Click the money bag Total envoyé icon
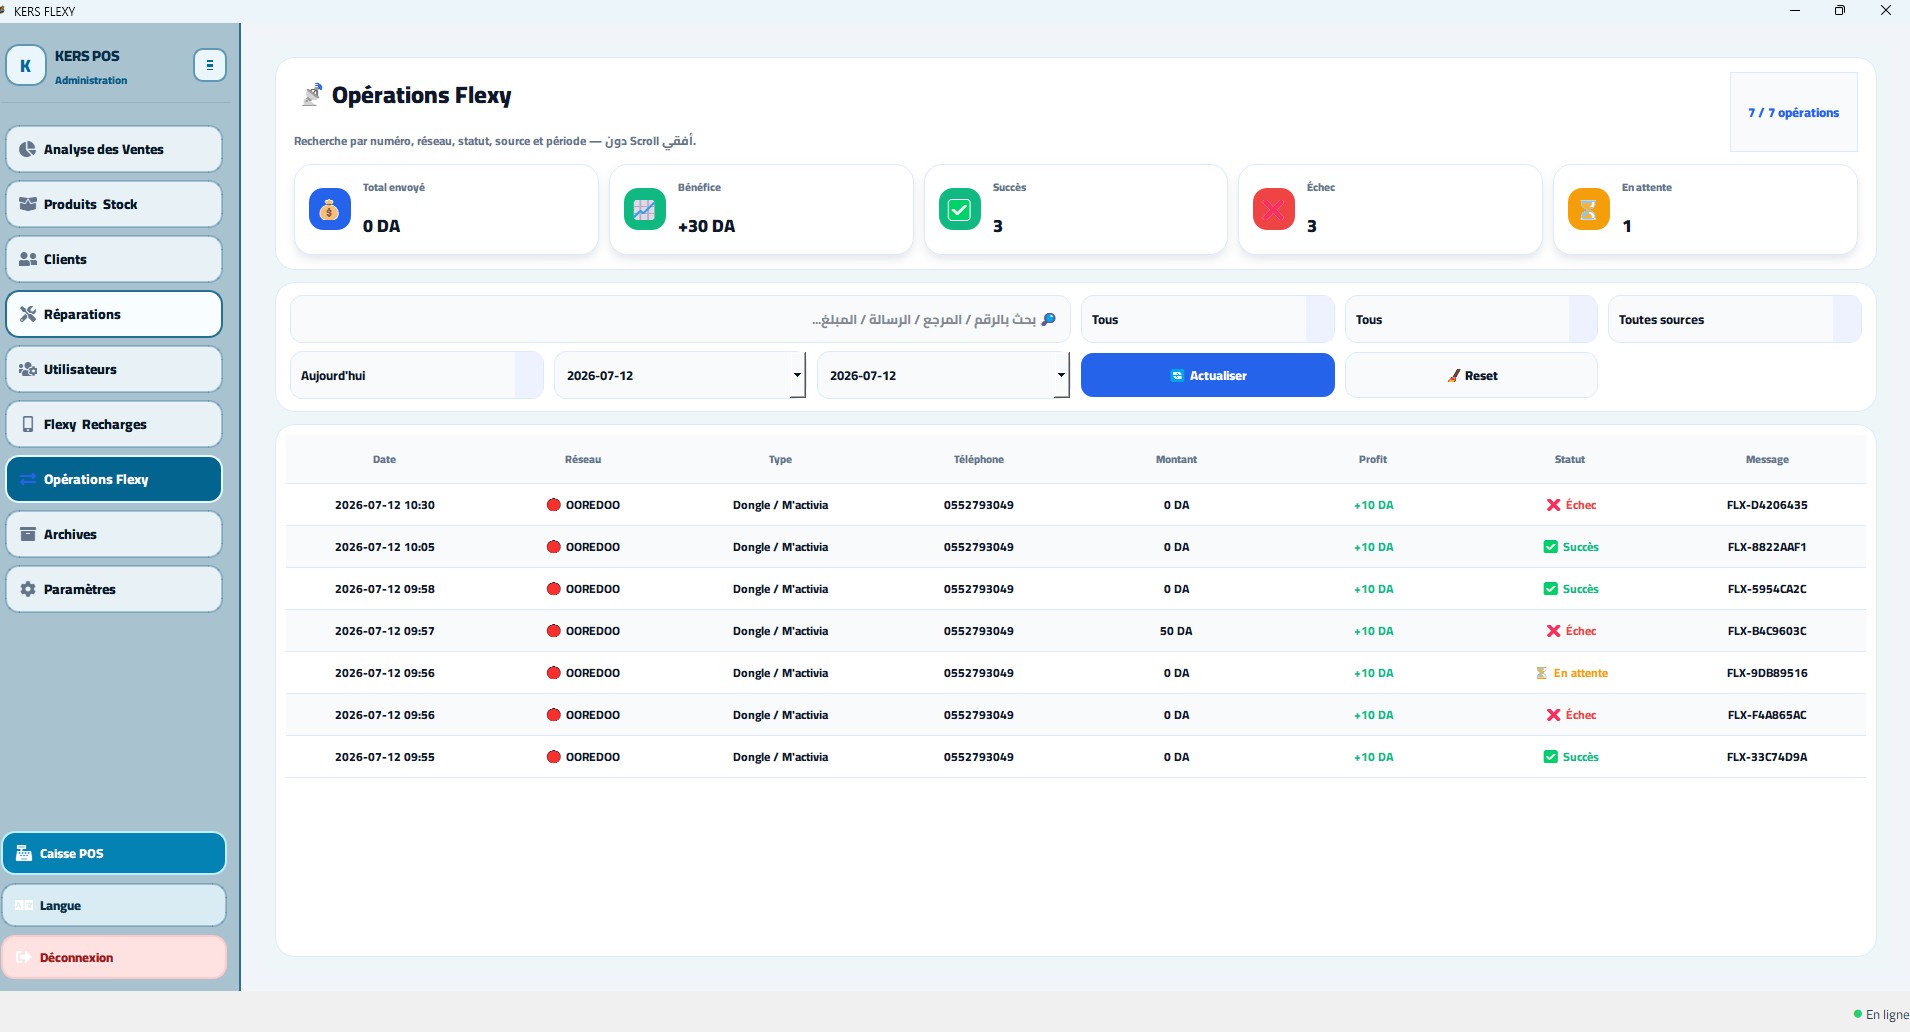Viewport: 1910px width, 1032px height. pos(329,210)
